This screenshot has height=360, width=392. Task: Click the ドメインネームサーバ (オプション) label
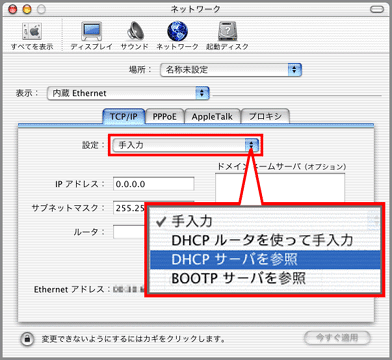pyautogui.click(x=281, y=166)
